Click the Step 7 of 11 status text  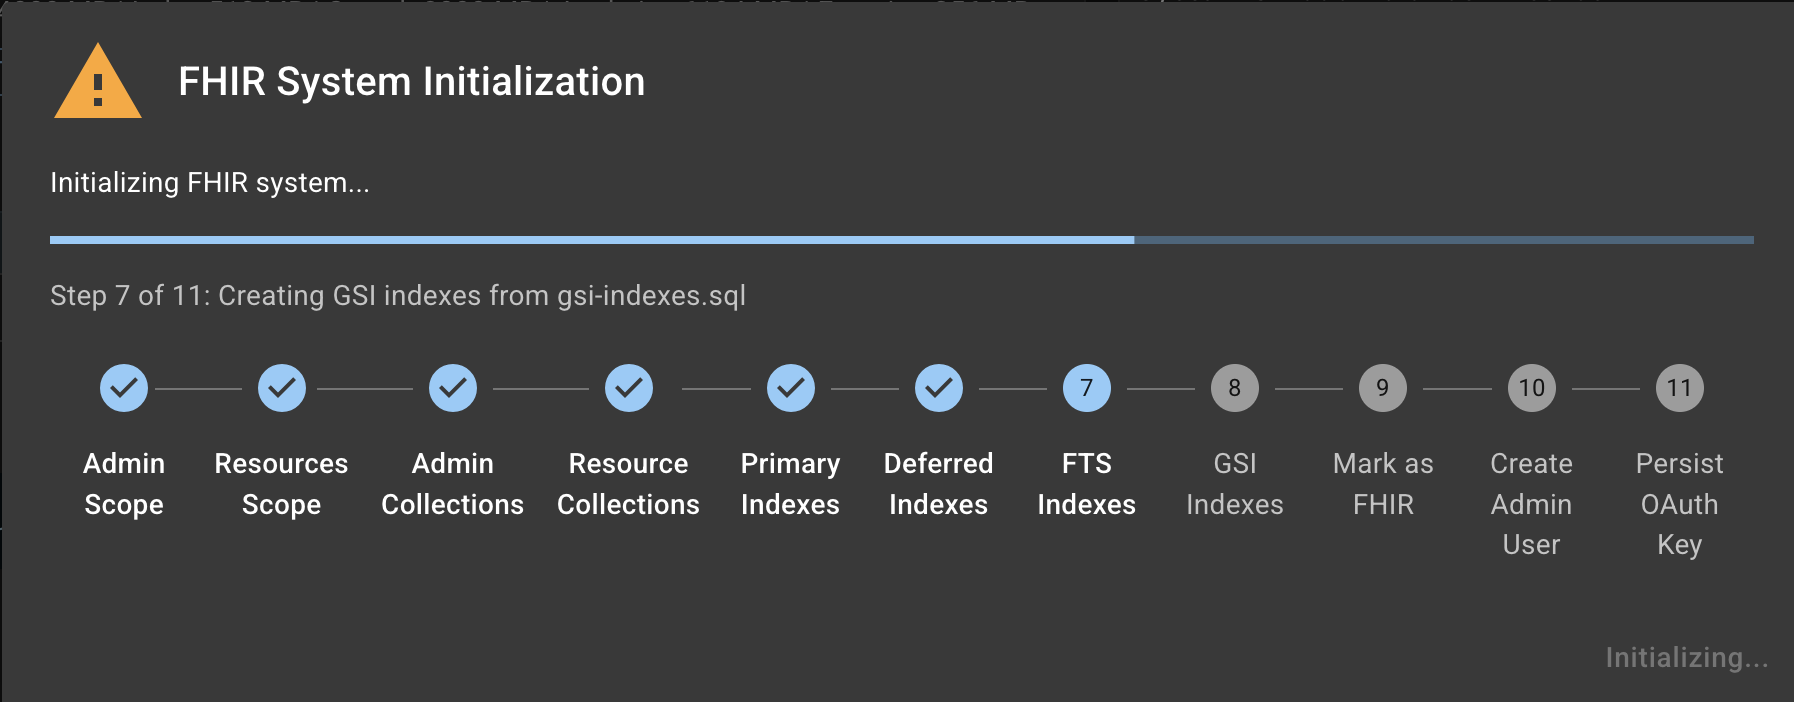click(x=398, y=296)
